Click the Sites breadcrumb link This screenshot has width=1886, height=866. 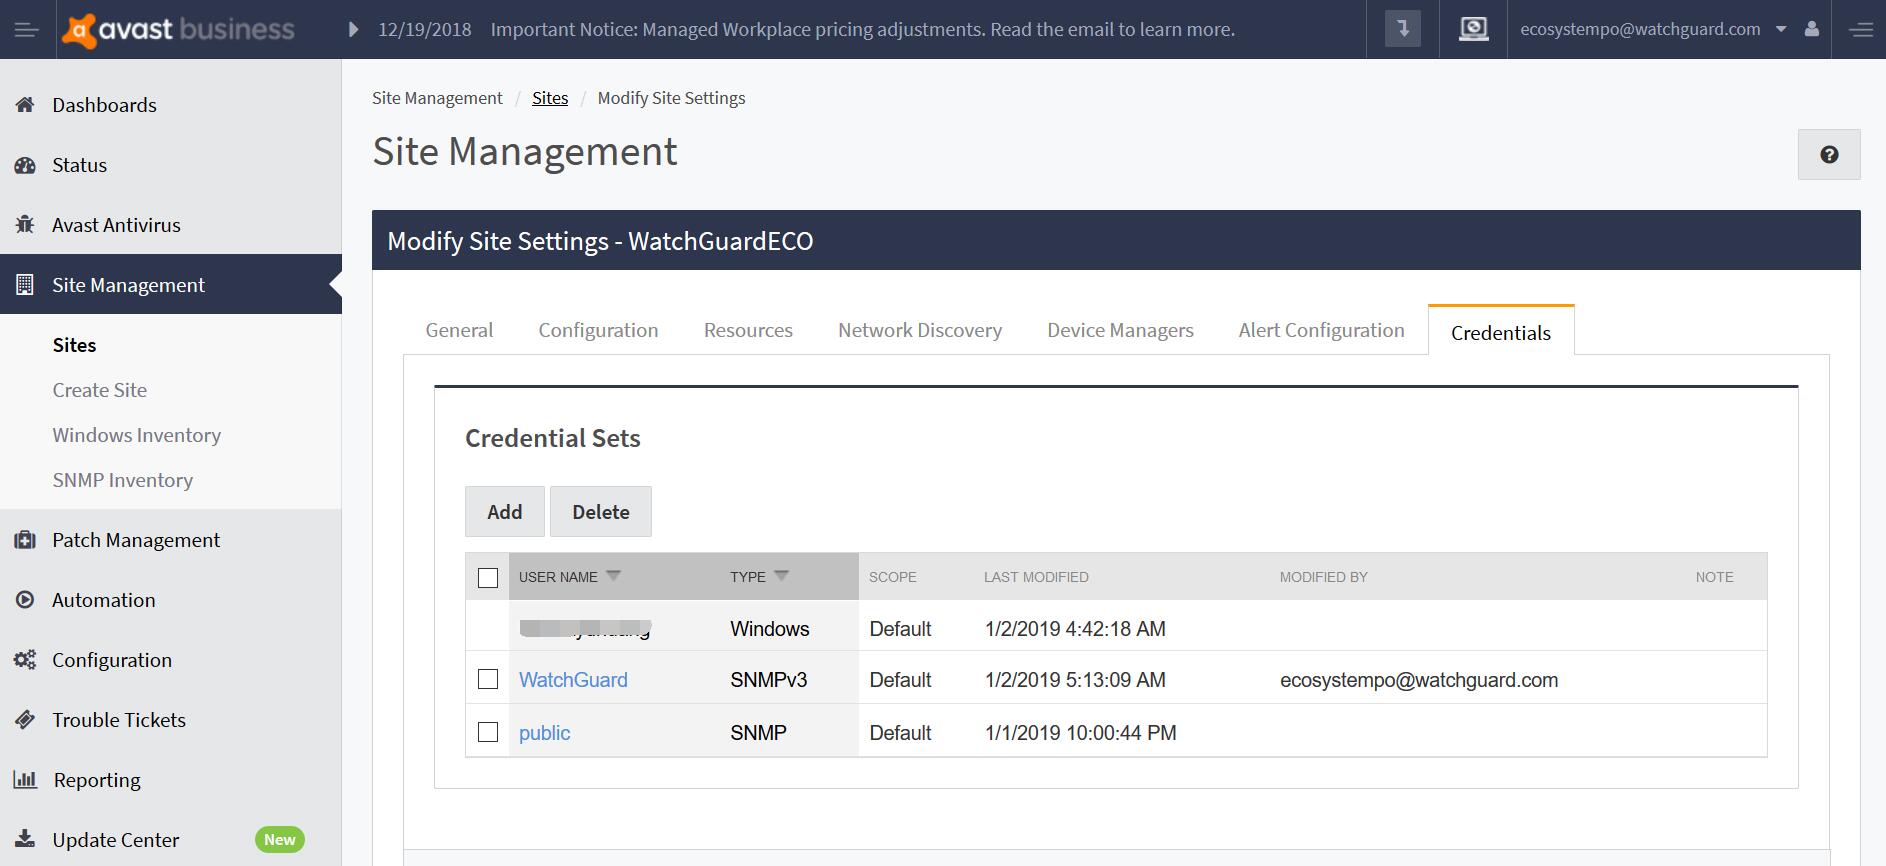[550, 98]
